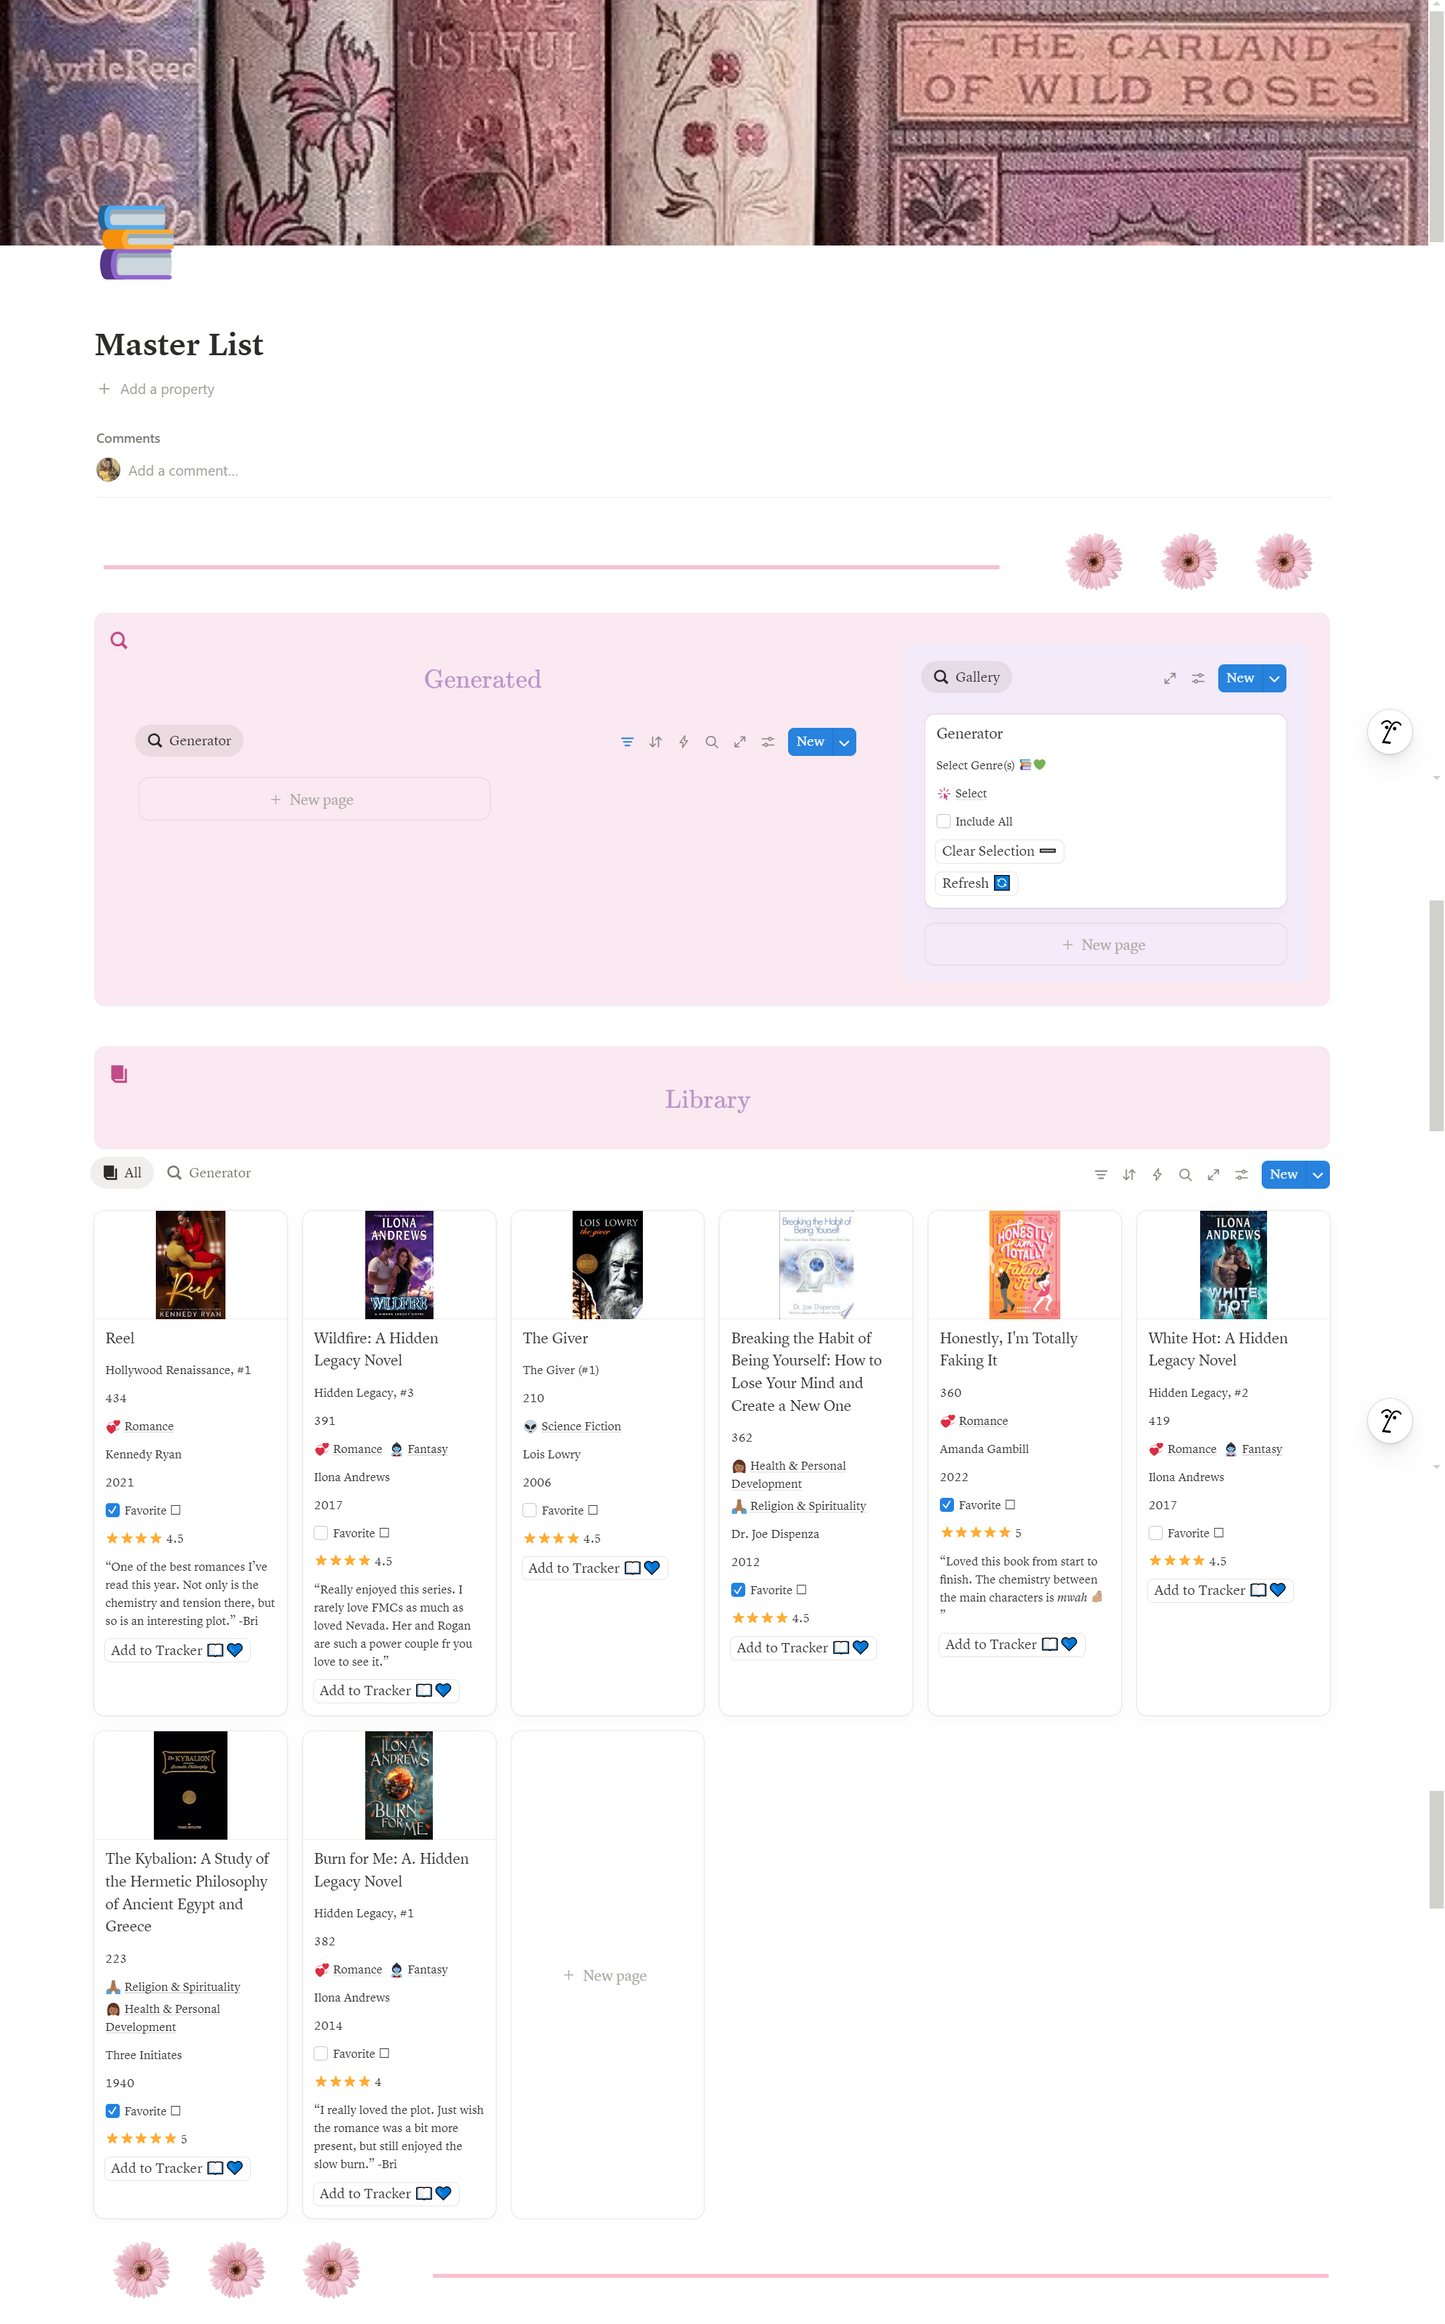
Task: Click the Select genre option in Generator card
Action: [x=962, y=793]
